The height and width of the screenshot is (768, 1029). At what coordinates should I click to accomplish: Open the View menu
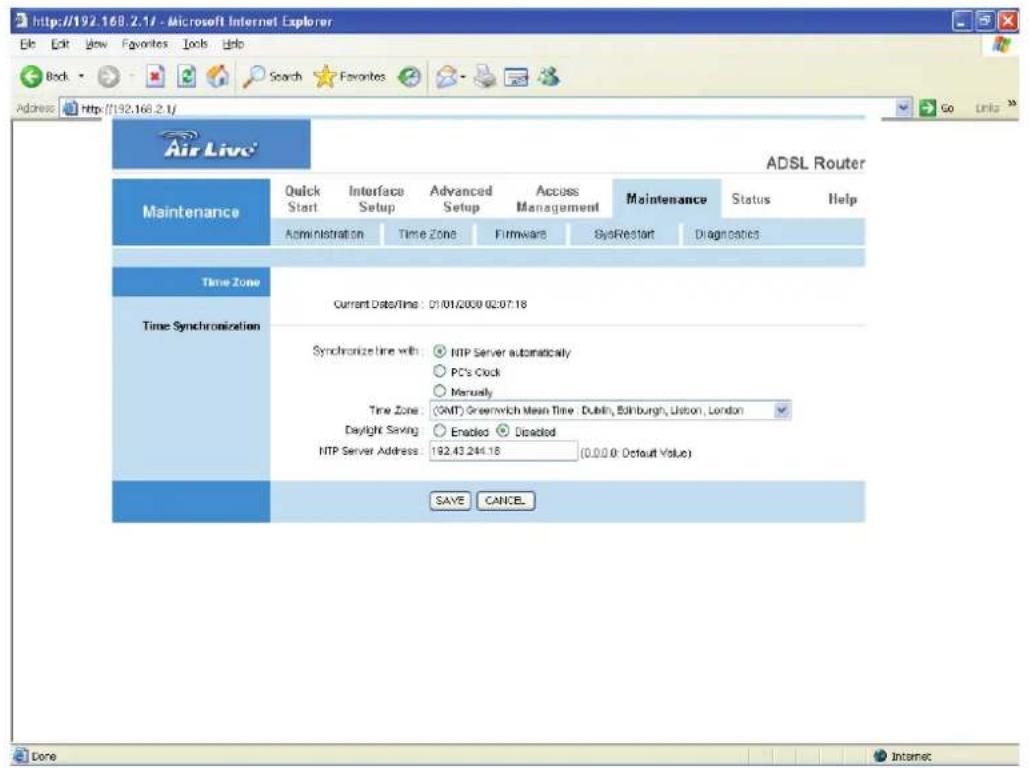(96, 44)
